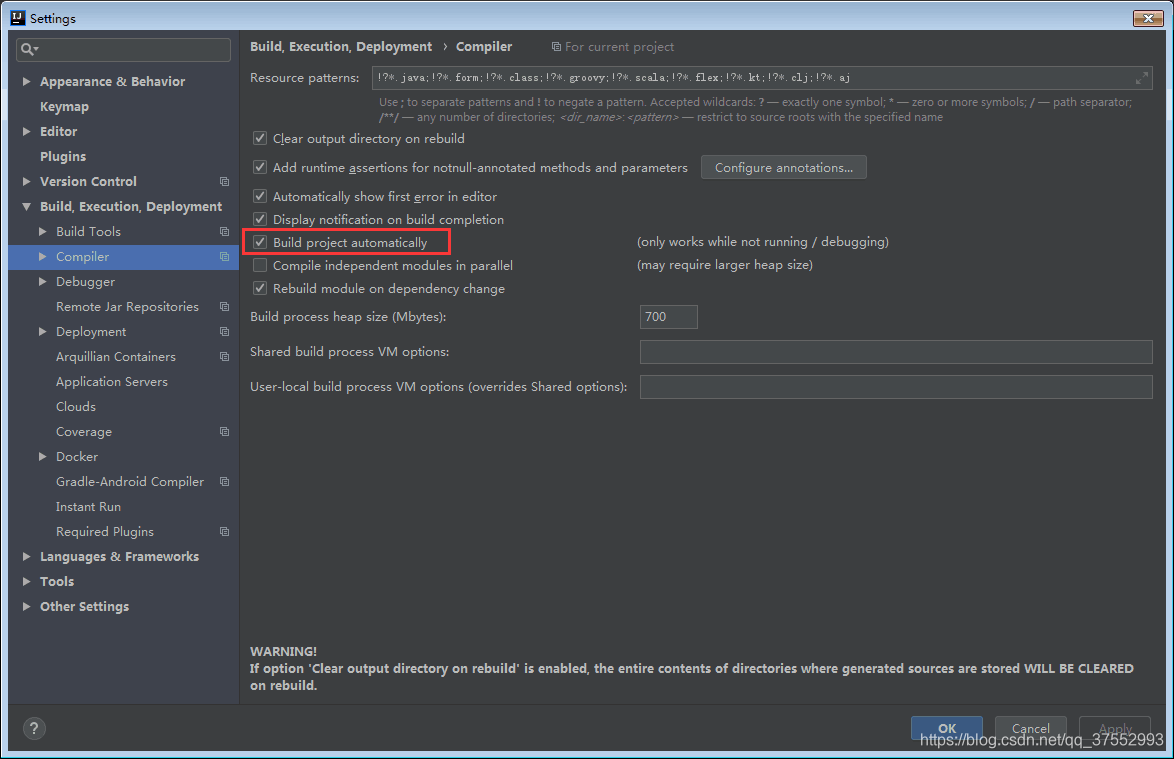Expand Languages & Frameworks arrow
The width and height of the screenshot is (1174, 759).
click(26, 557)
